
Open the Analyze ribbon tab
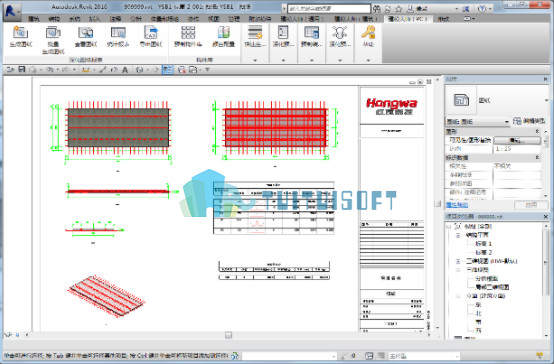coord(136,19)
